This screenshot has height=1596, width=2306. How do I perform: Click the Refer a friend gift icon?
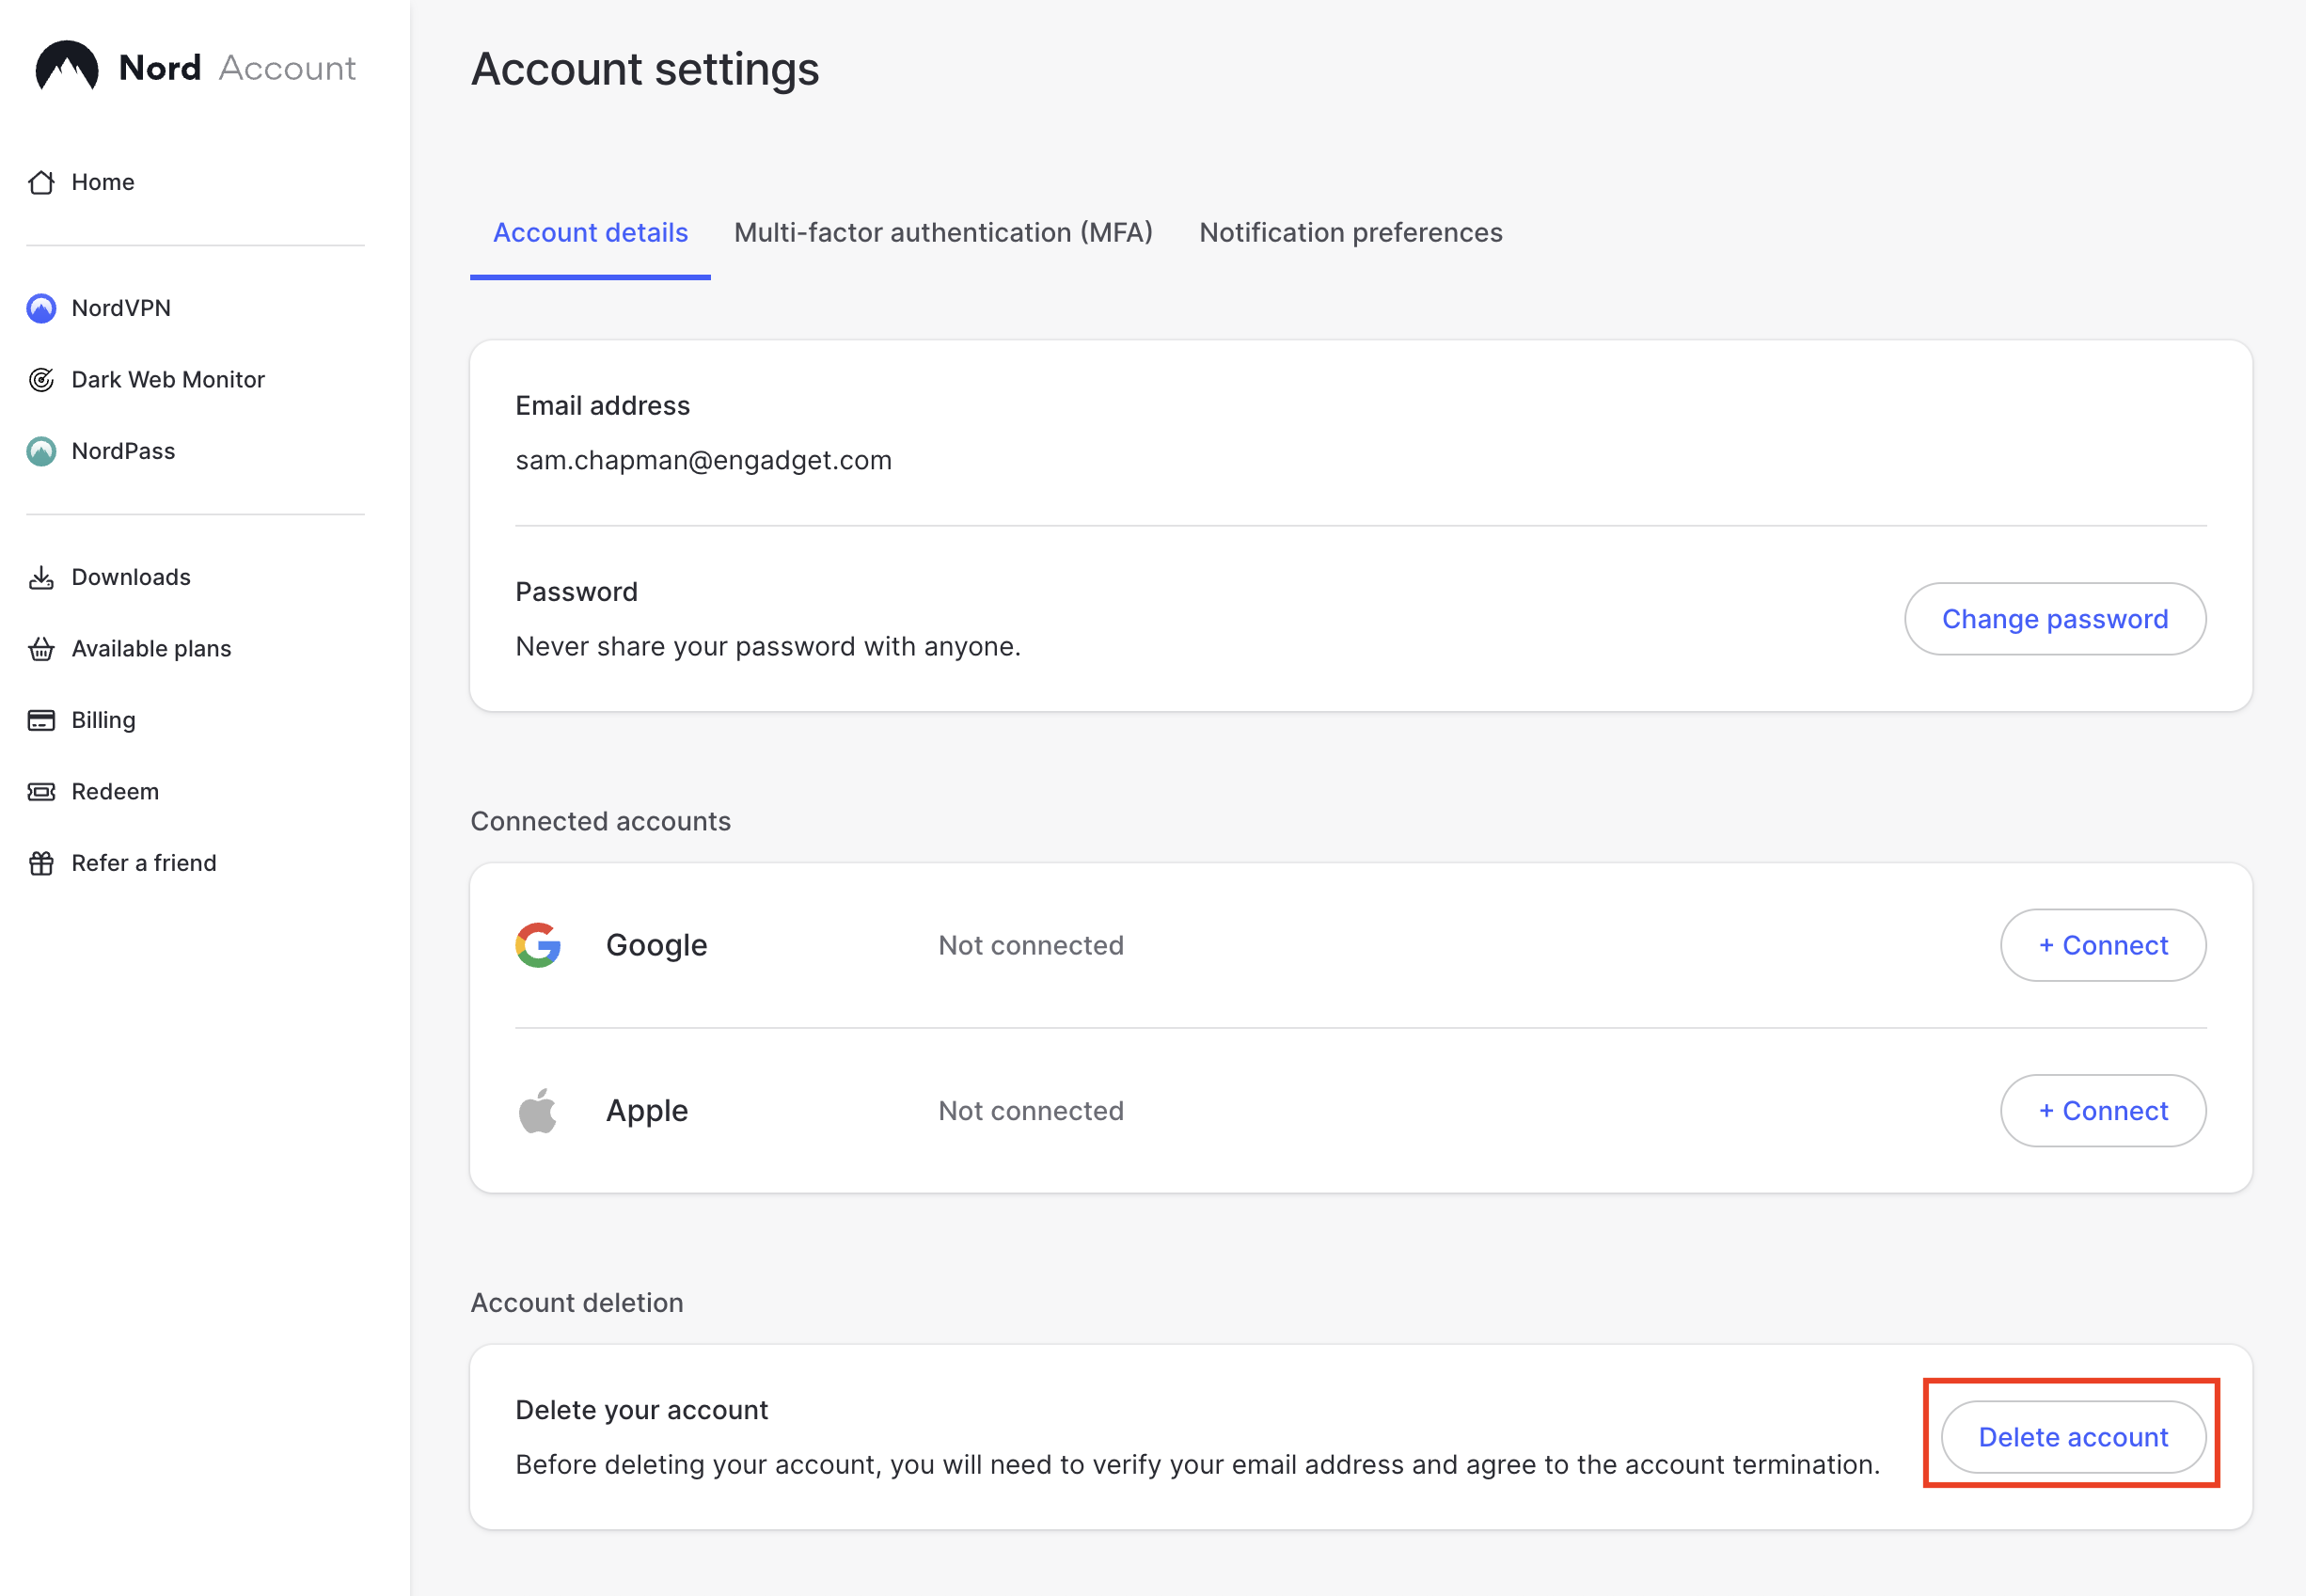click(x=41, y=863)
